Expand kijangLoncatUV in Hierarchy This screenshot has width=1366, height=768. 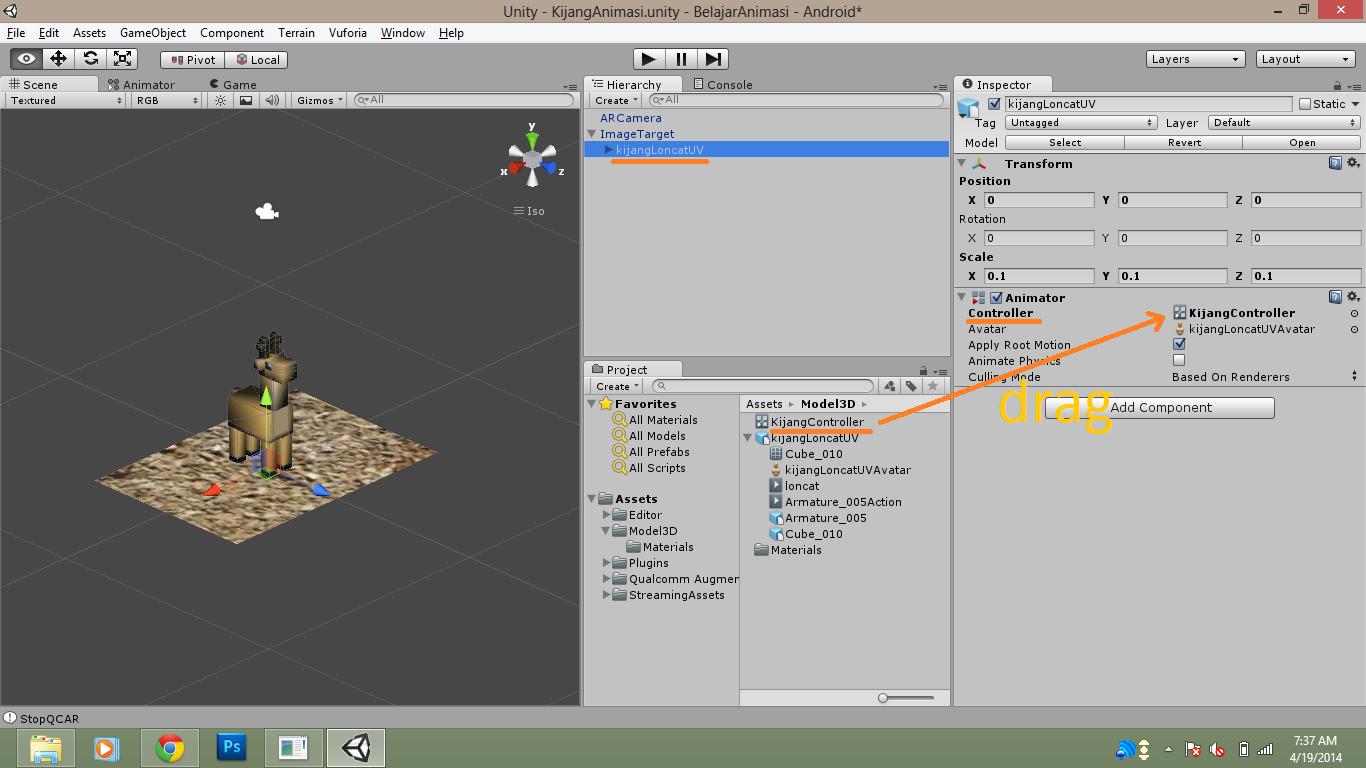click(608, 150)
